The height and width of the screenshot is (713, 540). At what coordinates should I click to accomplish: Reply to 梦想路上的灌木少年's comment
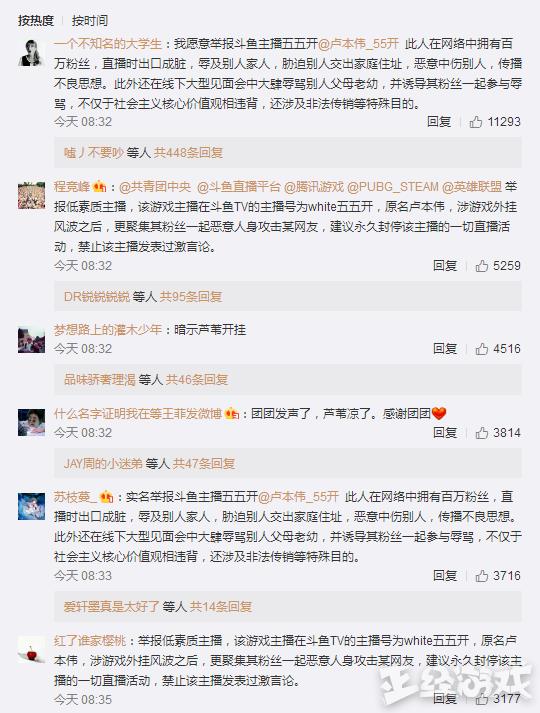(445, 349)
